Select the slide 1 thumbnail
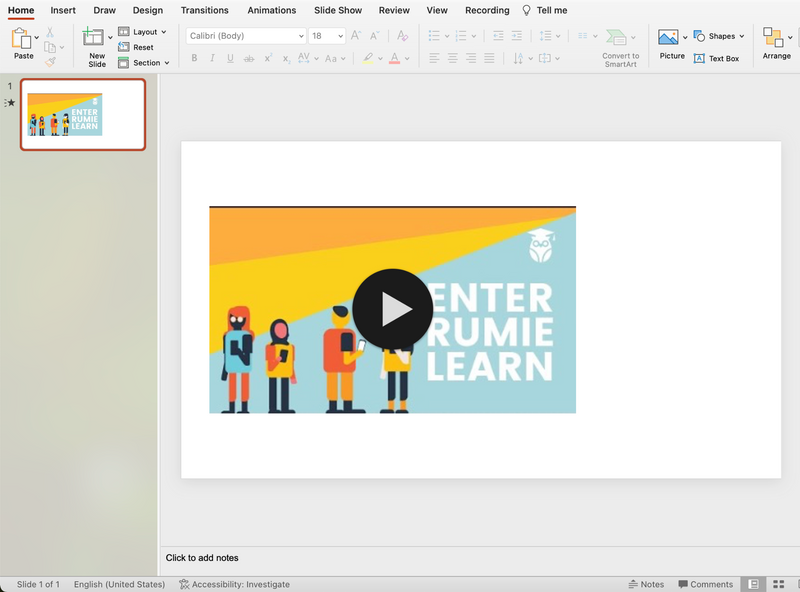This screenshot has height=592, width=800. [83, 114]
